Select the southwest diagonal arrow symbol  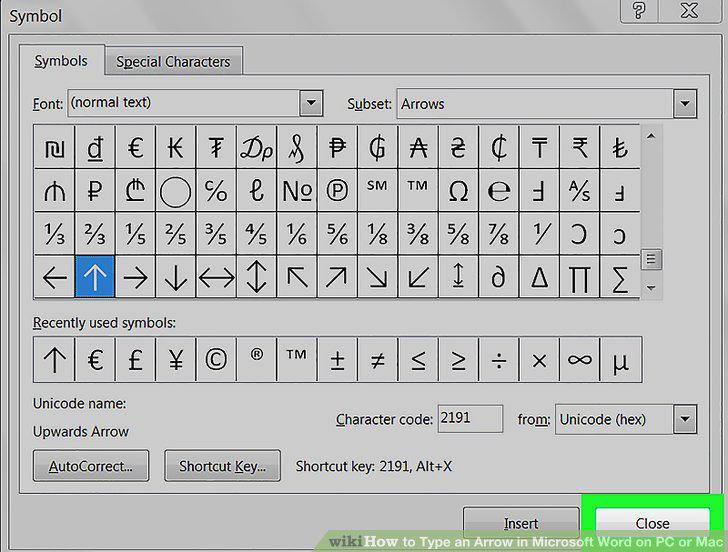418,277
